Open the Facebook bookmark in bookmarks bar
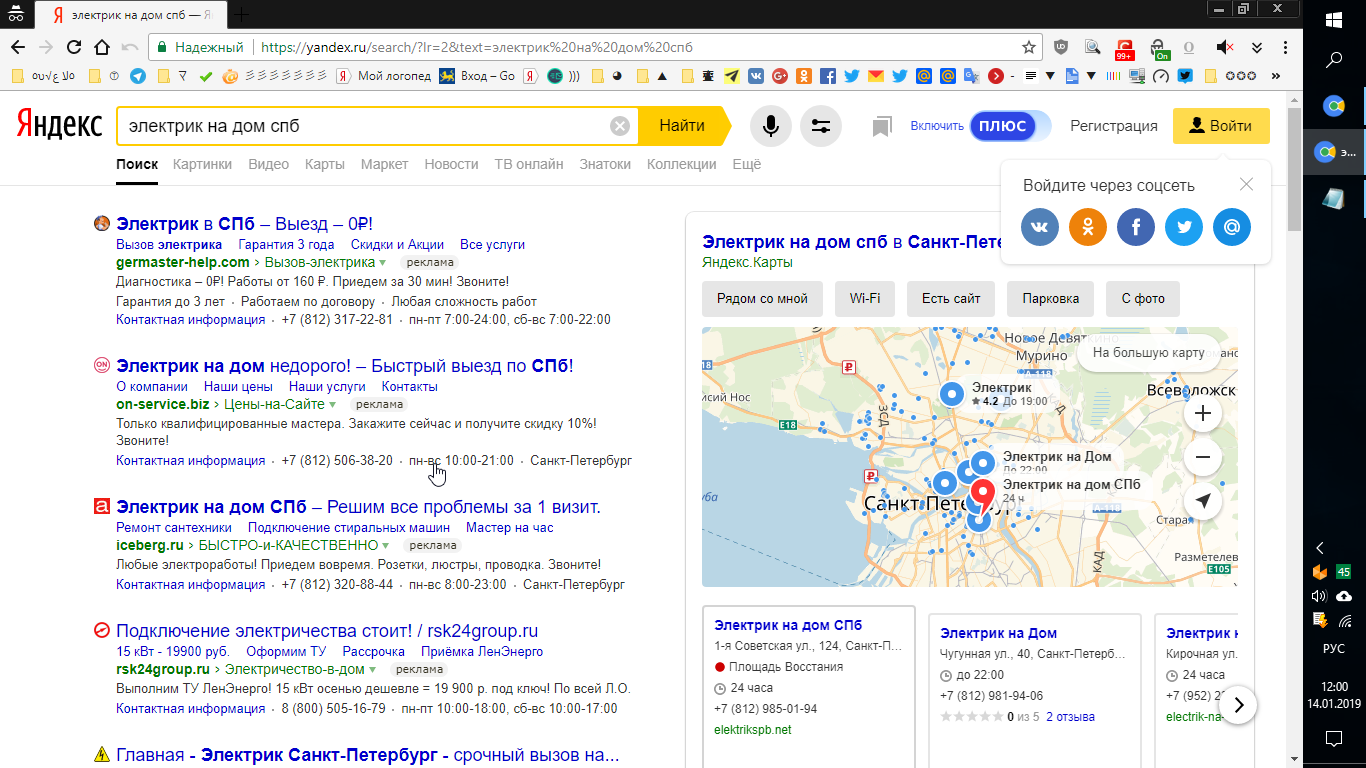Screen dimensions: 1366x768 tap(828, 75)
